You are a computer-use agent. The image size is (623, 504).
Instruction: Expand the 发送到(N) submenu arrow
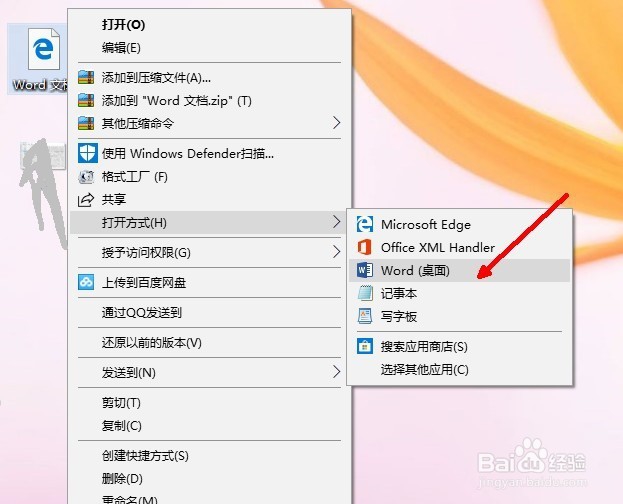(337, 372)
